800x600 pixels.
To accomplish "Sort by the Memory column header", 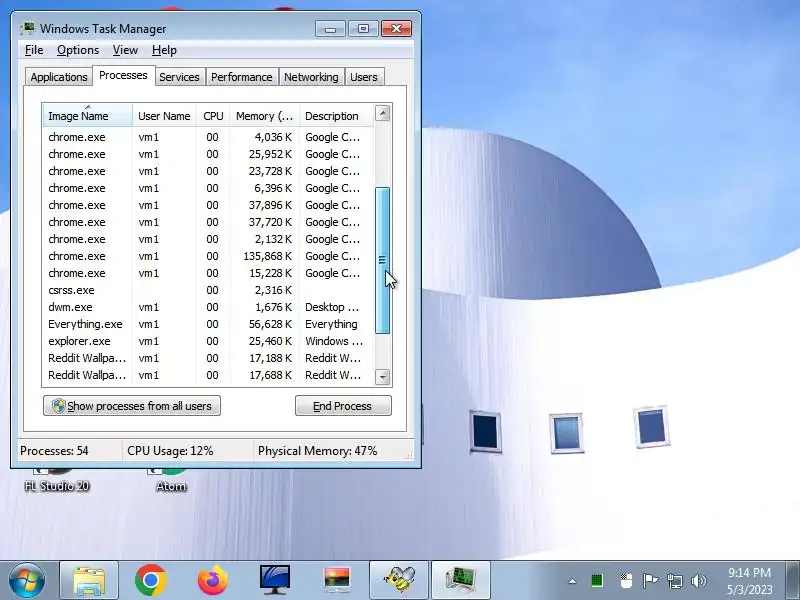I will (264, 116).
